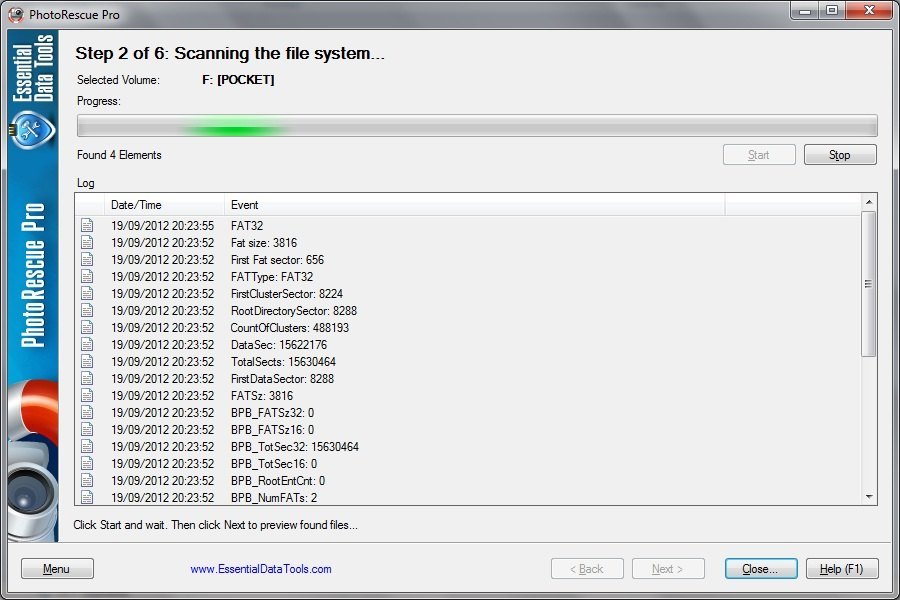This screenshot has height=600, width=900.
Task: Click the document icon beside the first FAT32 log row
Action: 87,226
